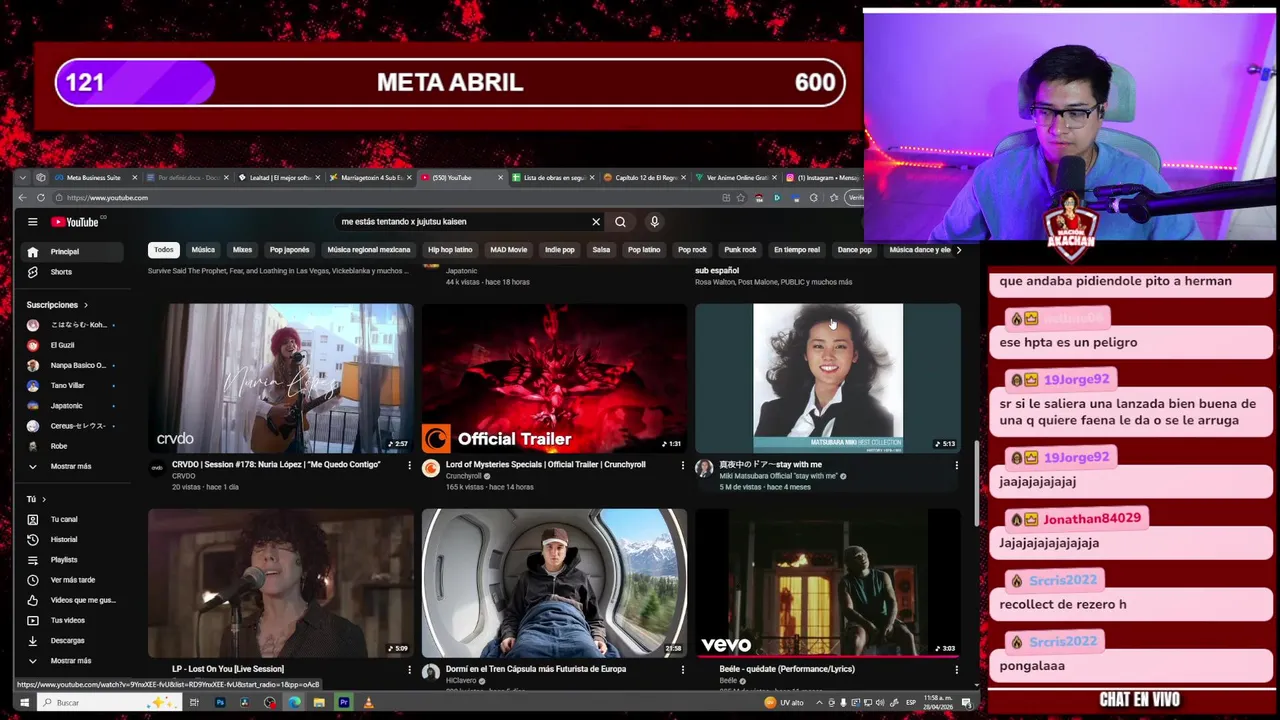Expand Tú list with lower Mostrar más

pos(70,661)
